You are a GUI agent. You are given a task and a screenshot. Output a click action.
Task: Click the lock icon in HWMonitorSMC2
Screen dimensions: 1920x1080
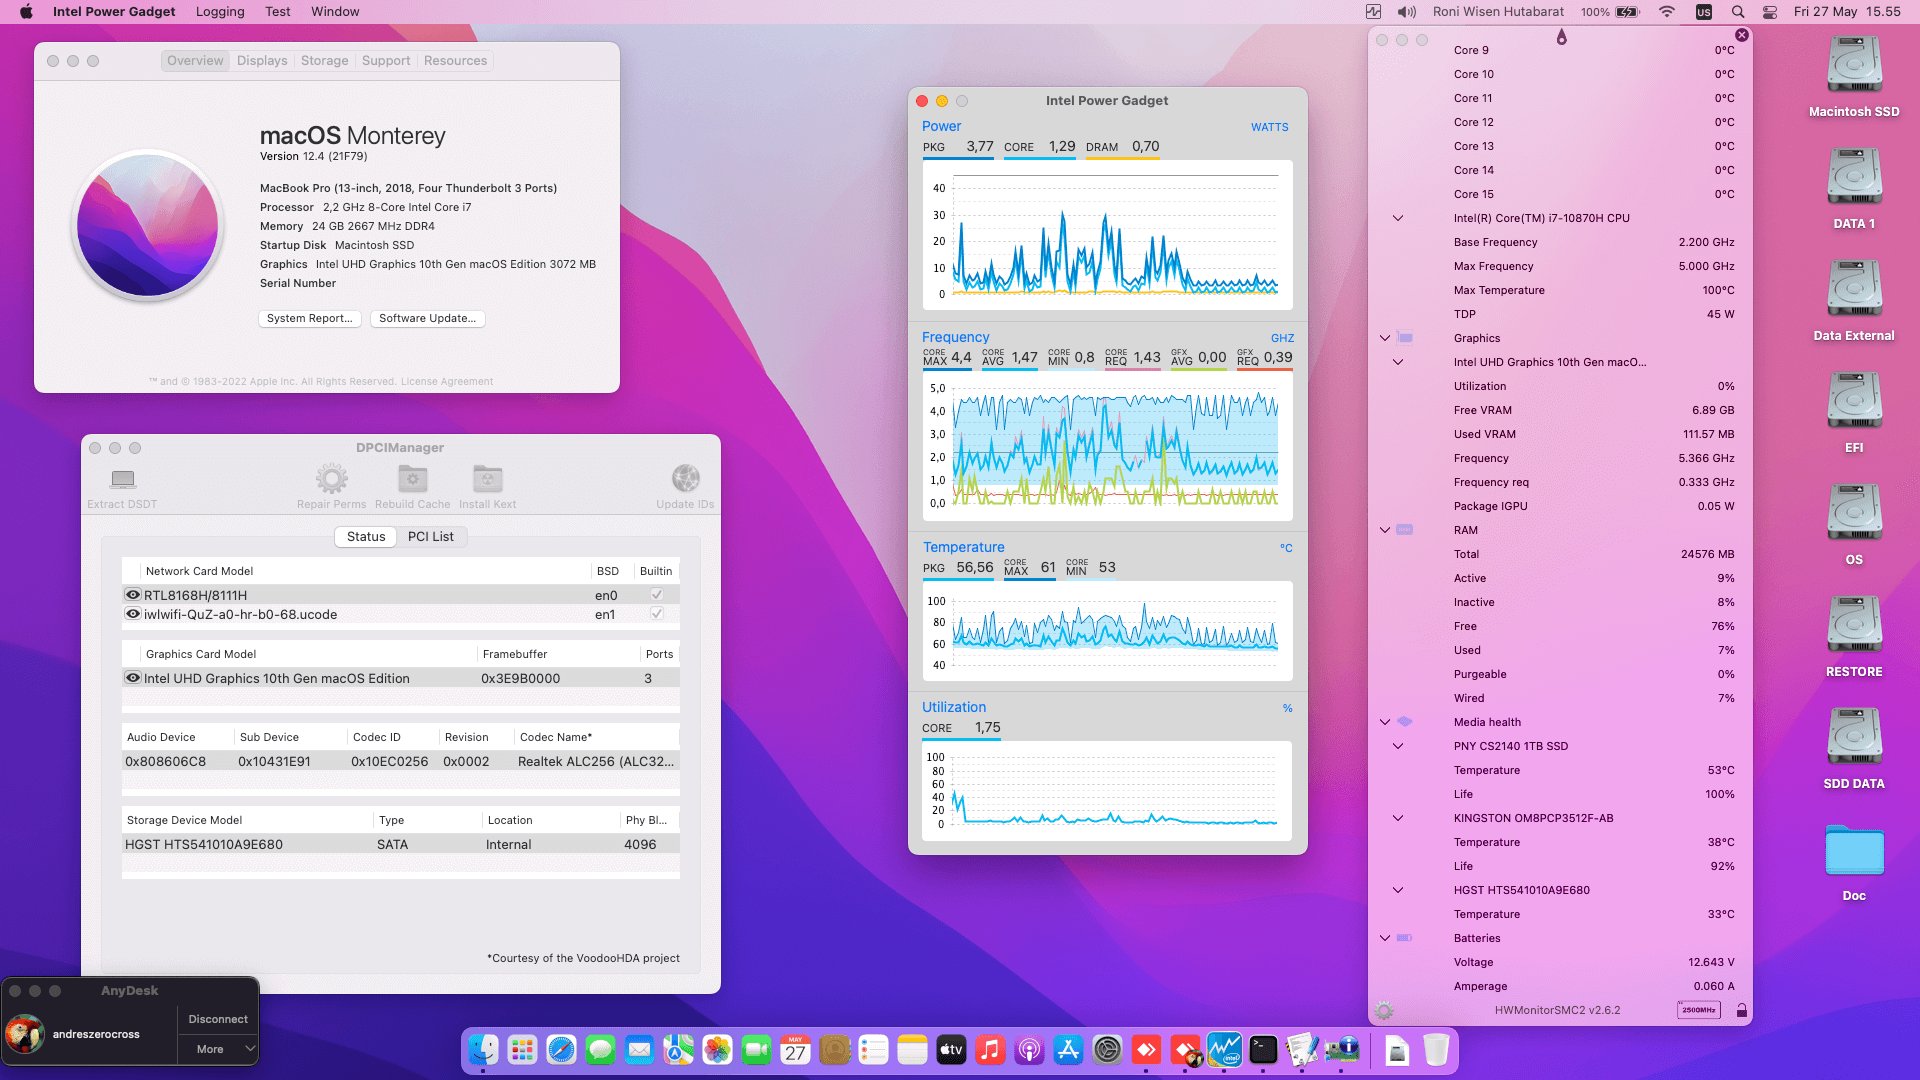pyautogui.click(x=1741, y=1010)
